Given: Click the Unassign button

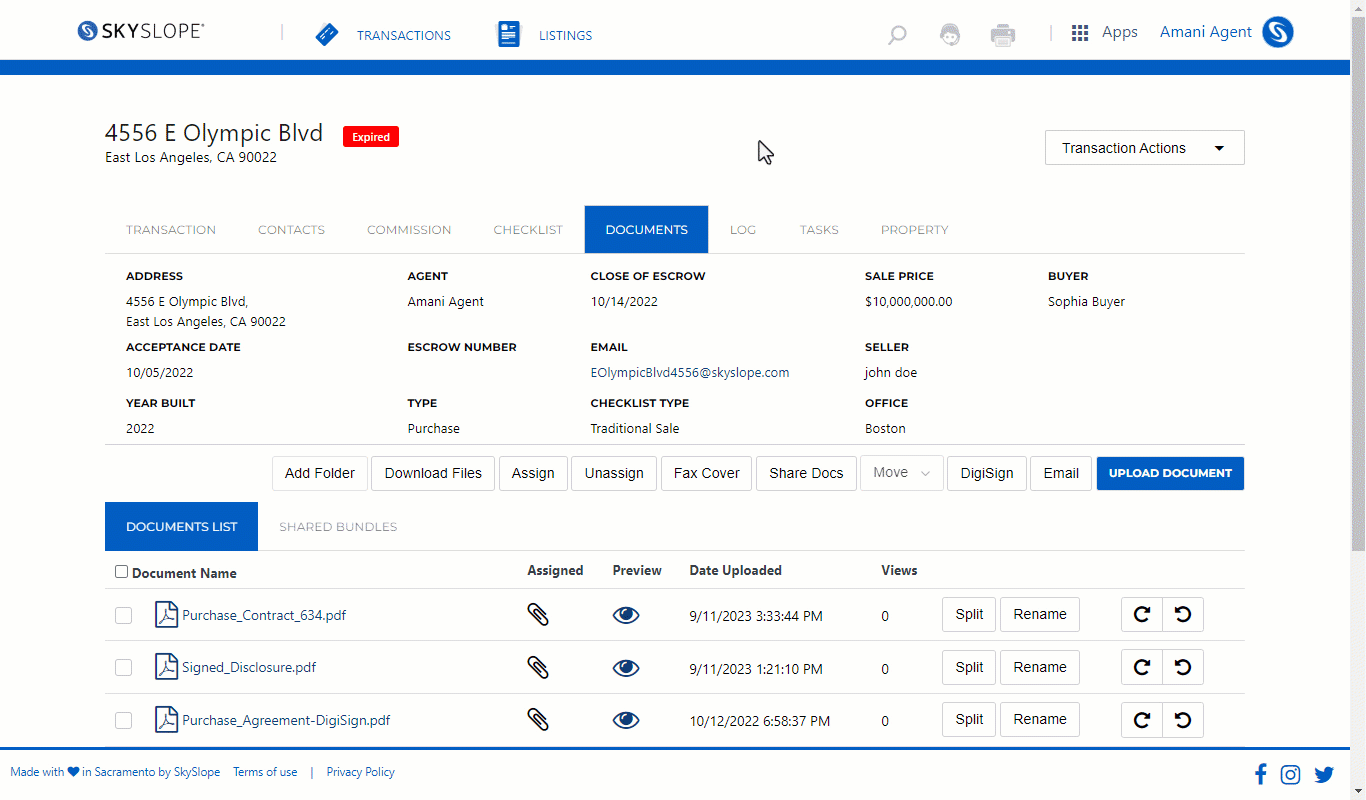Looking at the screenshot, I should [x=614, y=473].
